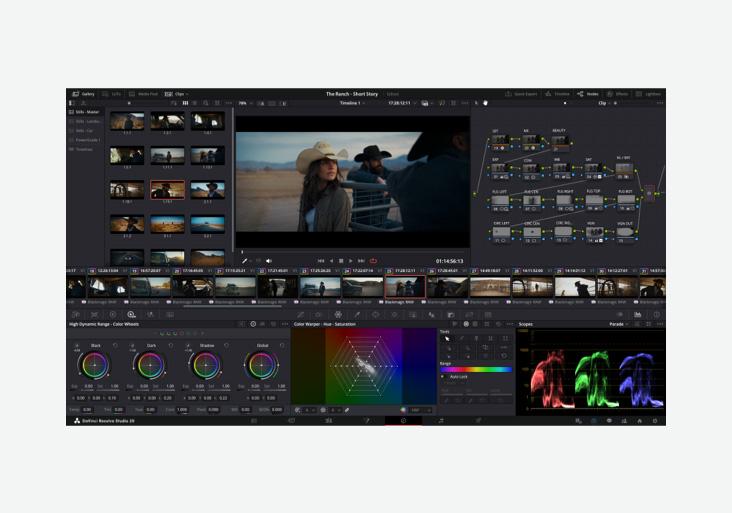
Task: Click the loop playback icon
Action: pyautogui.click(x=373, y=261)
